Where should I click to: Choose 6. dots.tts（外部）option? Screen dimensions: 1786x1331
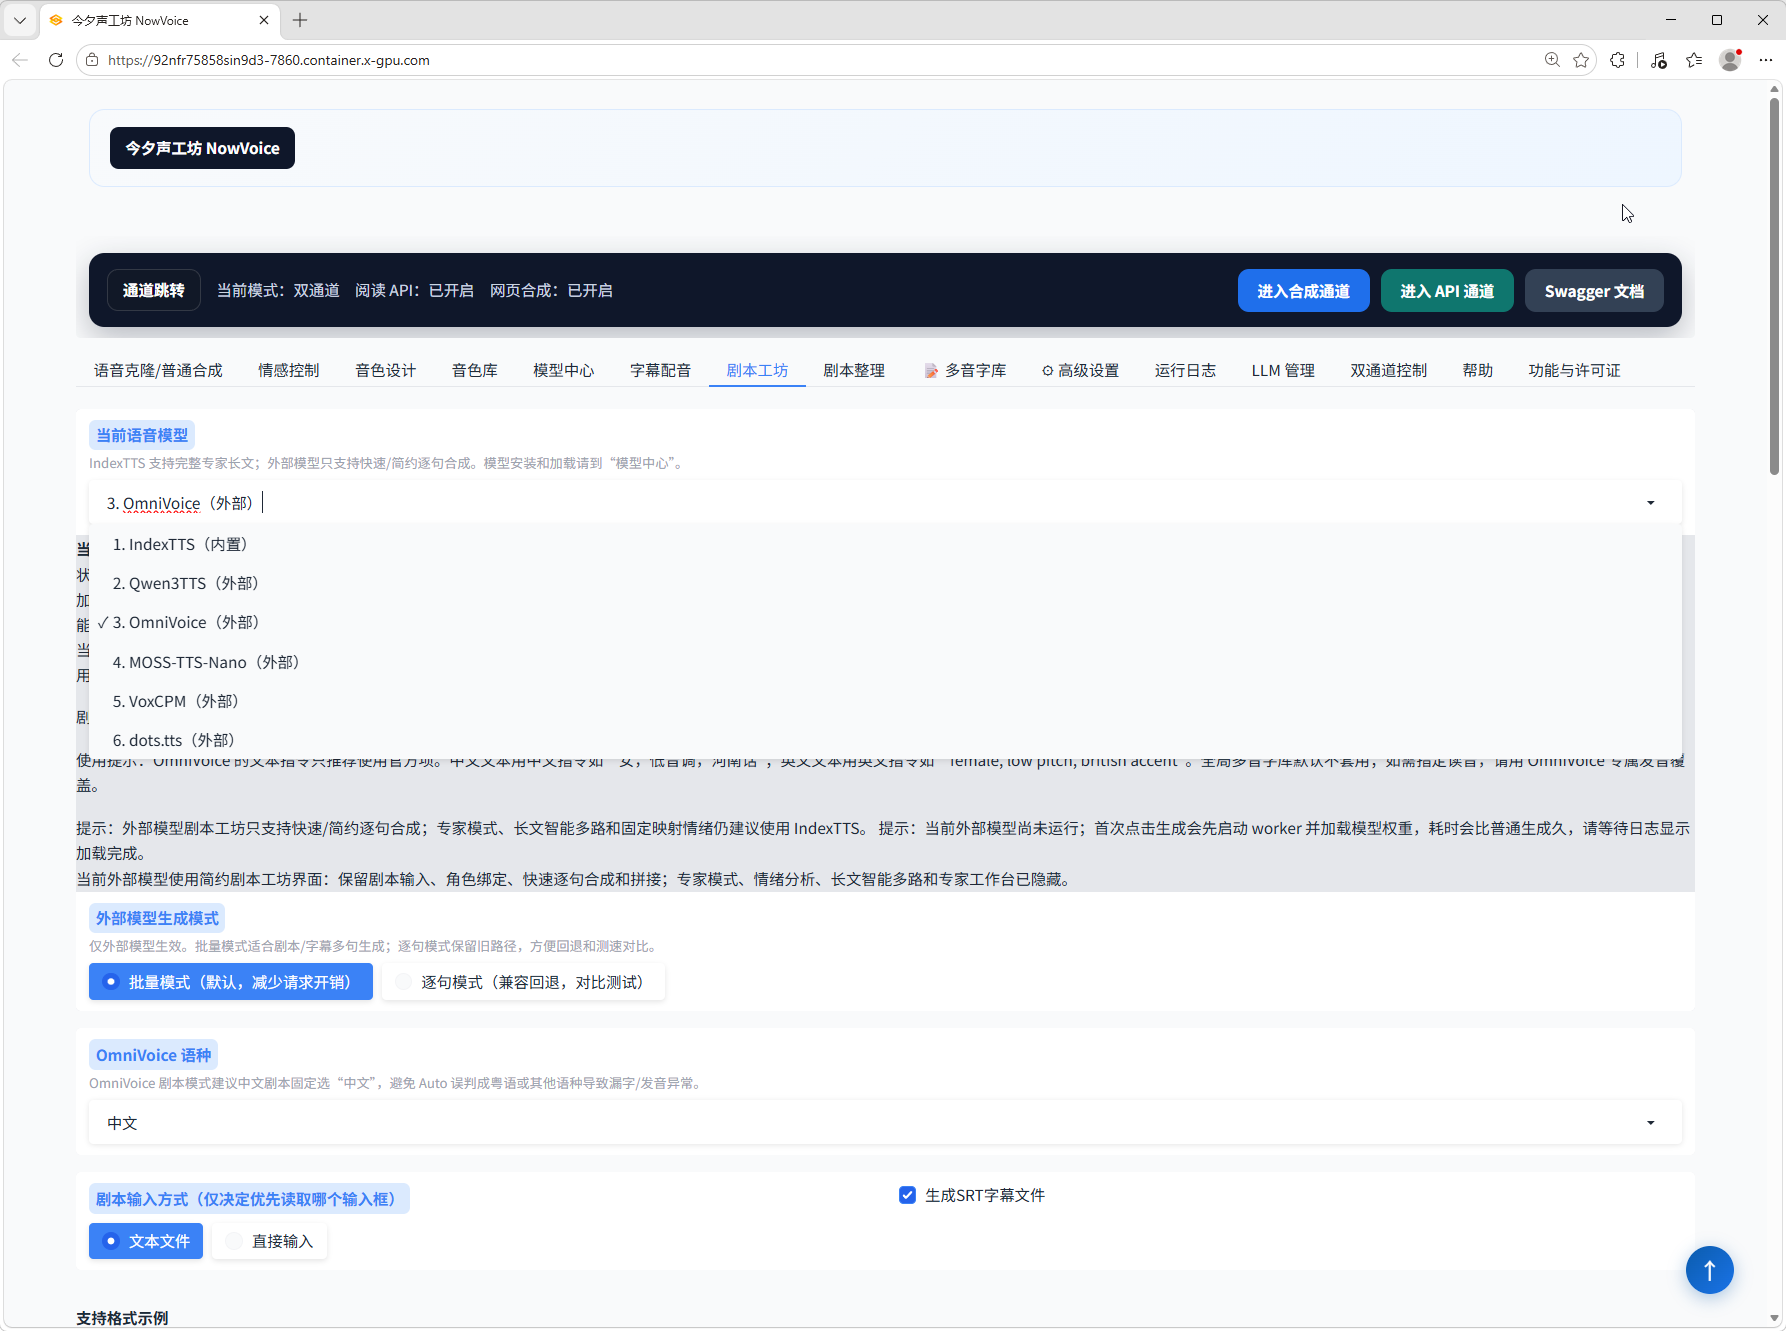pos(885,740)
